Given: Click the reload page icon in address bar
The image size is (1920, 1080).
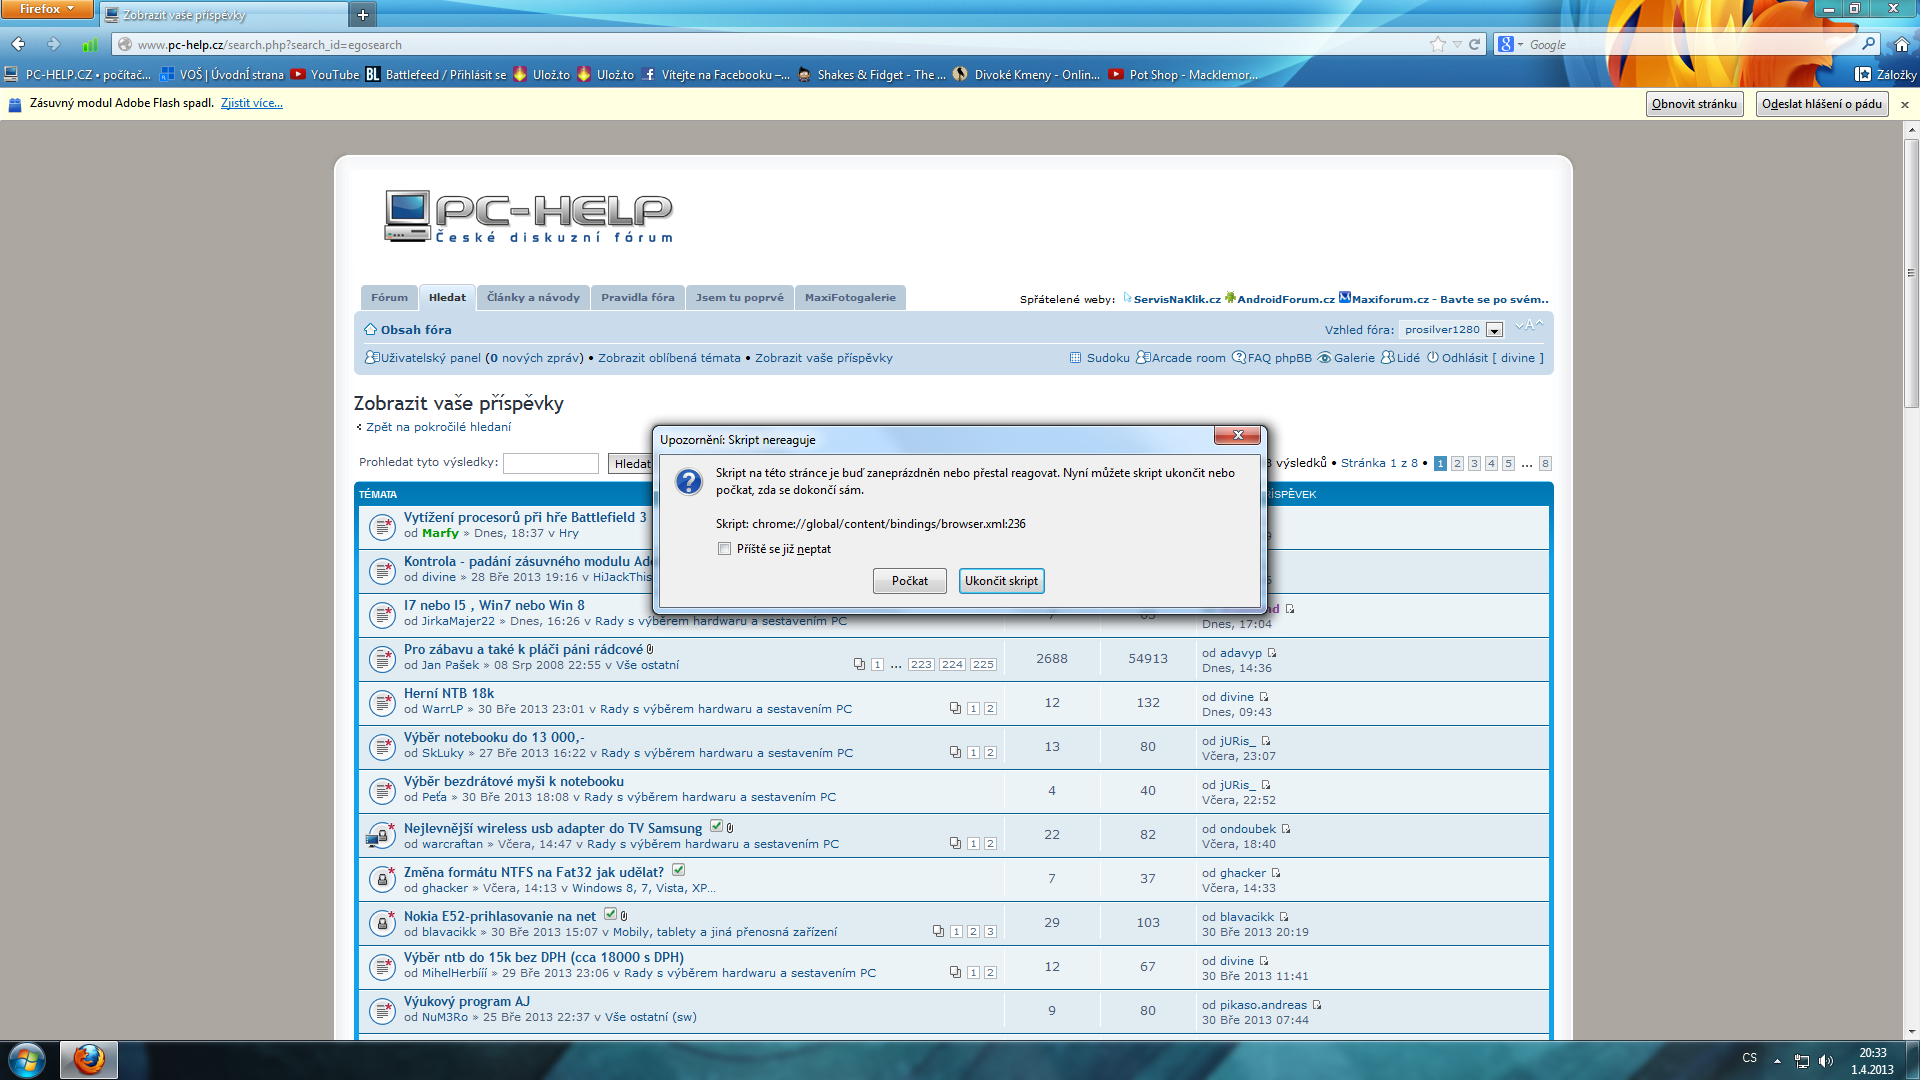Looking at the screenshot, I should pos(1474,44).
